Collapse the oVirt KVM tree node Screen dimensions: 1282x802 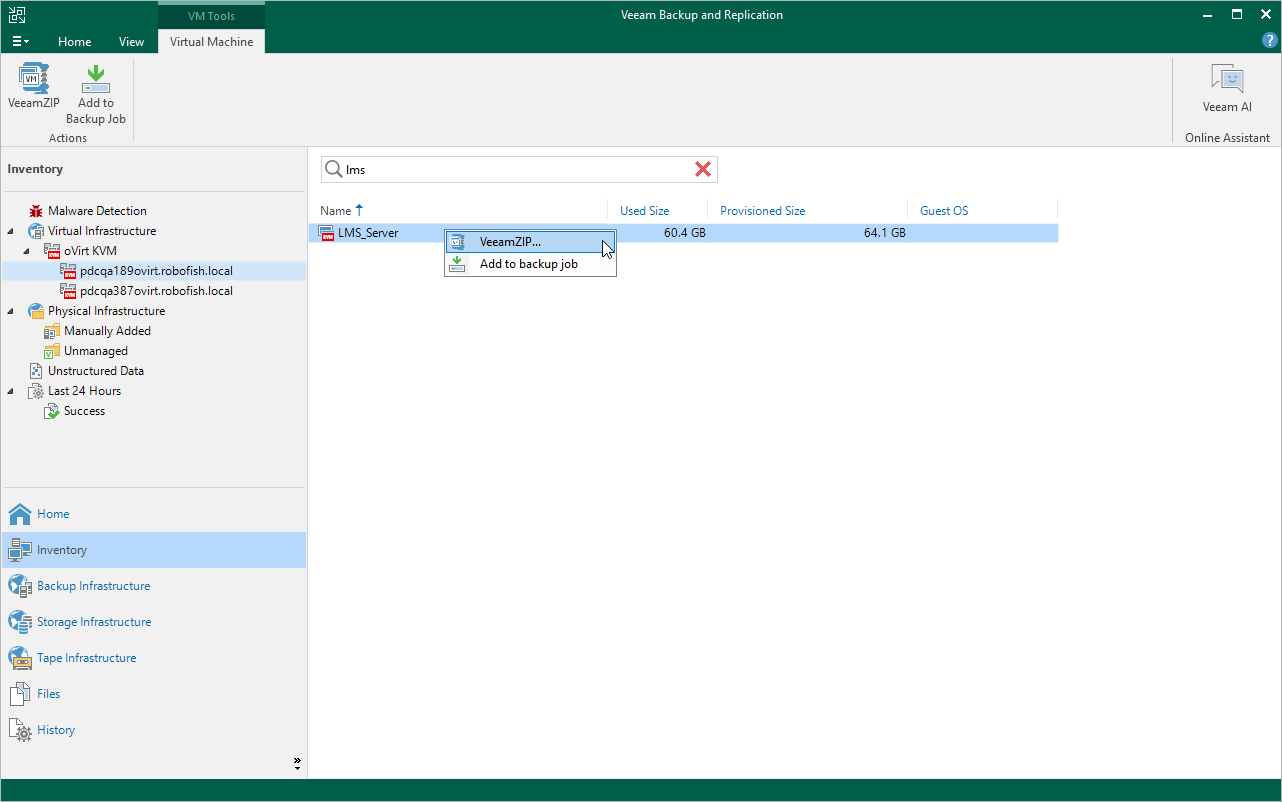point(26,251)
